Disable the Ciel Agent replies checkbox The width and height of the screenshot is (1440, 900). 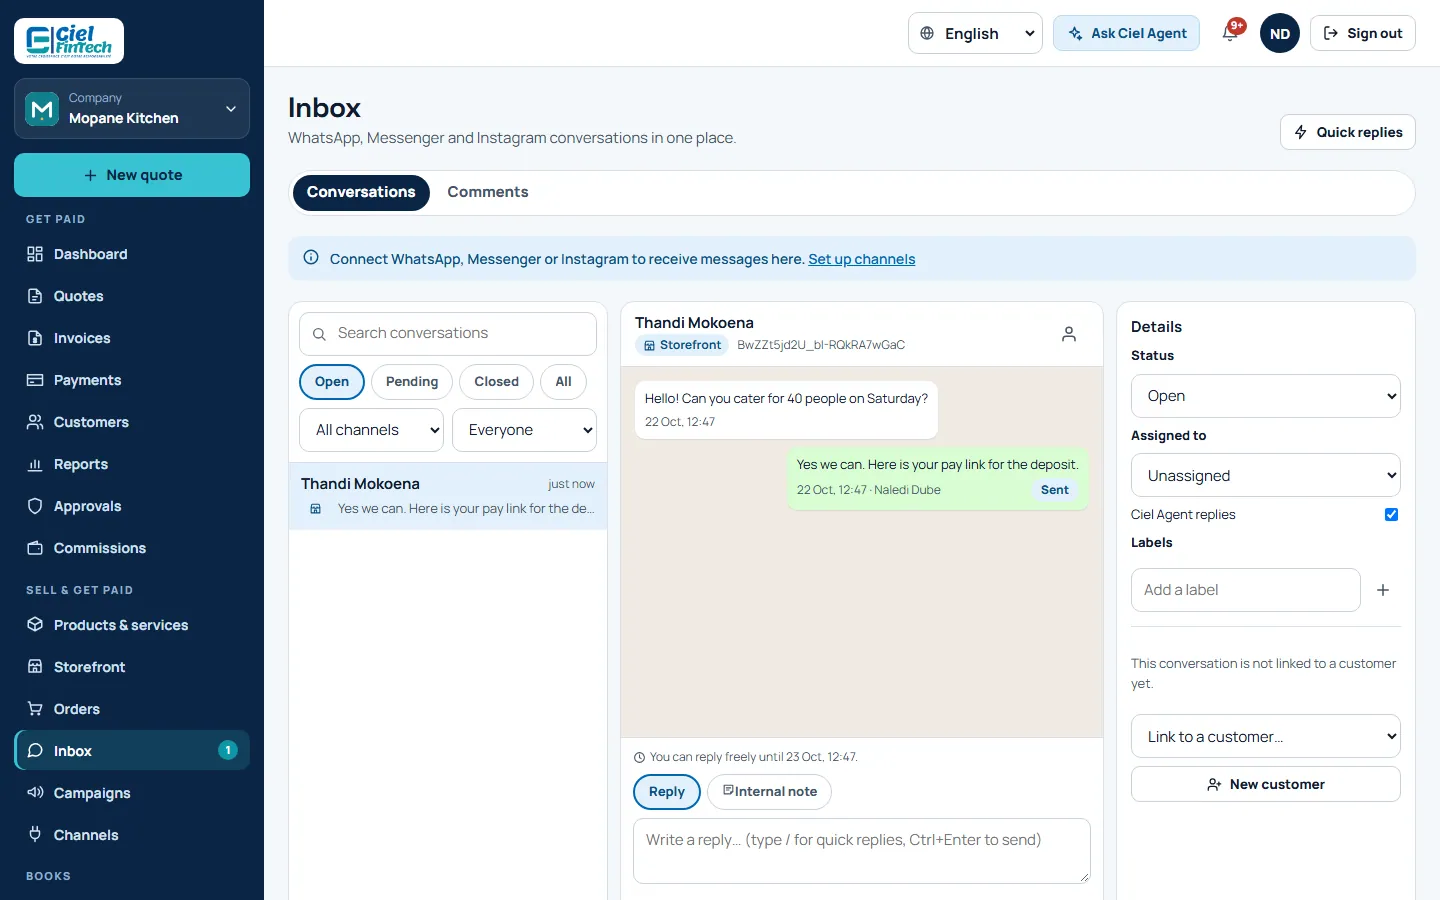coord(1391,515)
